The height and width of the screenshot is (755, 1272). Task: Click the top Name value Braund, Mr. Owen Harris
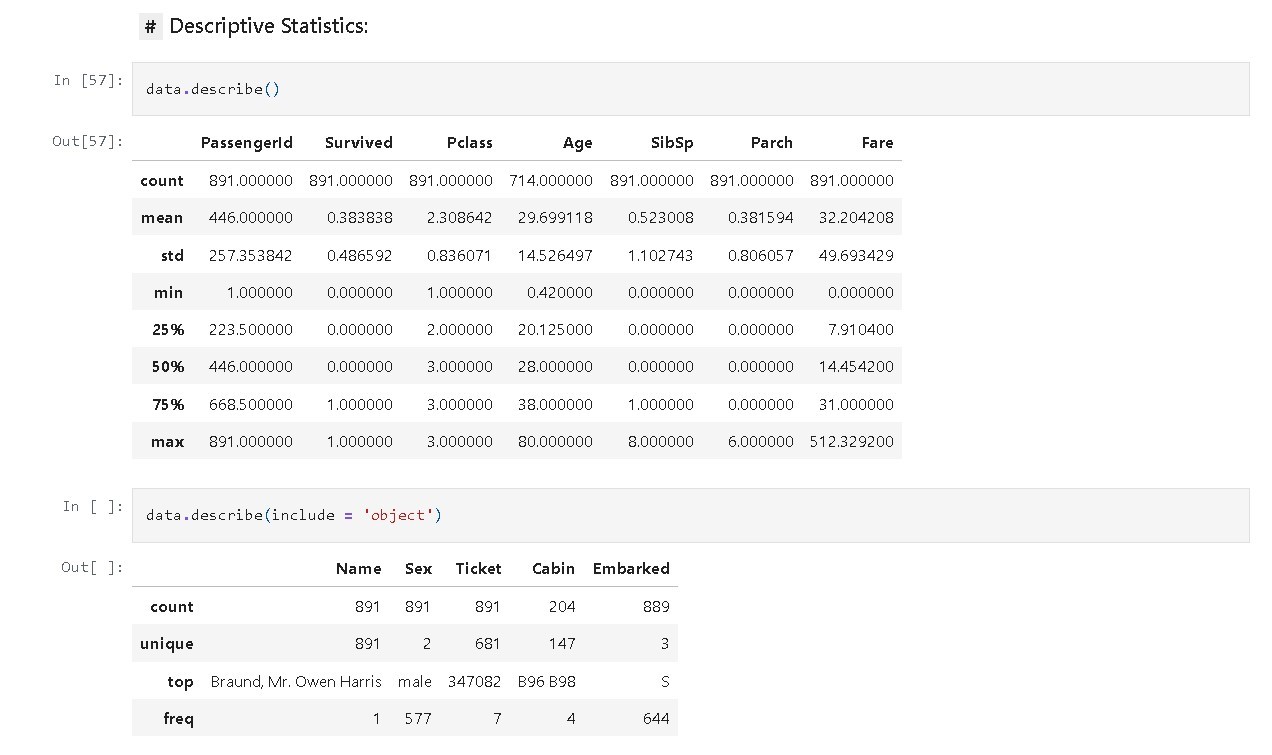pos(296,682)
